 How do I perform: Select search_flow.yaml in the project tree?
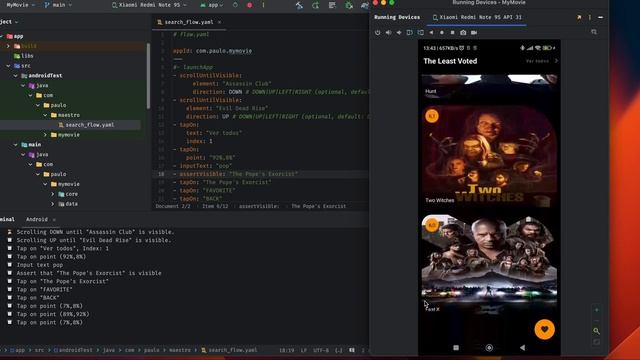coord(86,125)
